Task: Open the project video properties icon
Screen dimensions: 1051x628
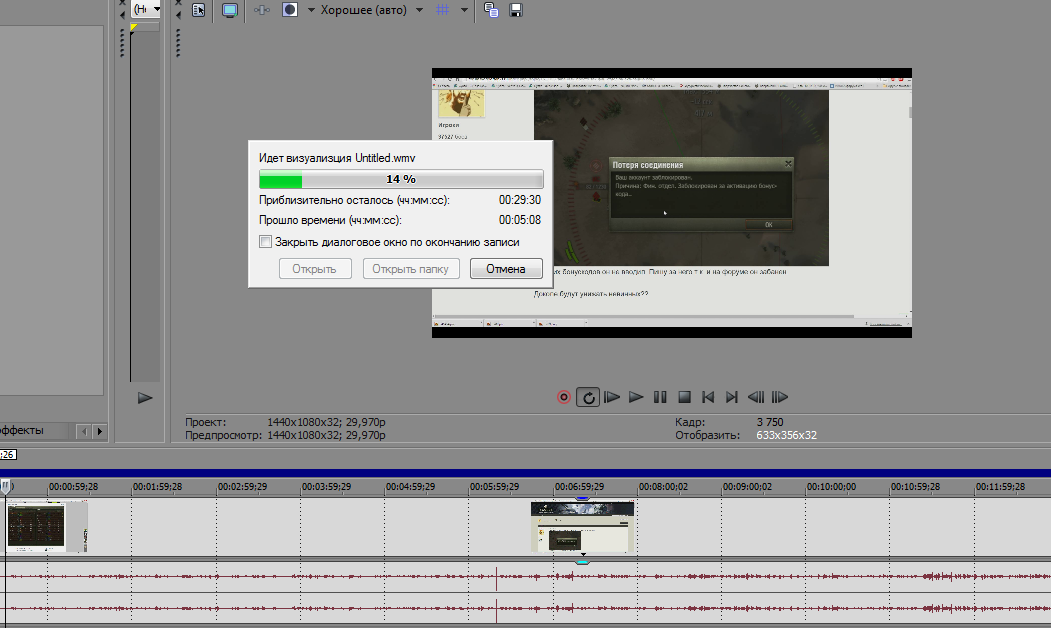Action: pos(198,10)
